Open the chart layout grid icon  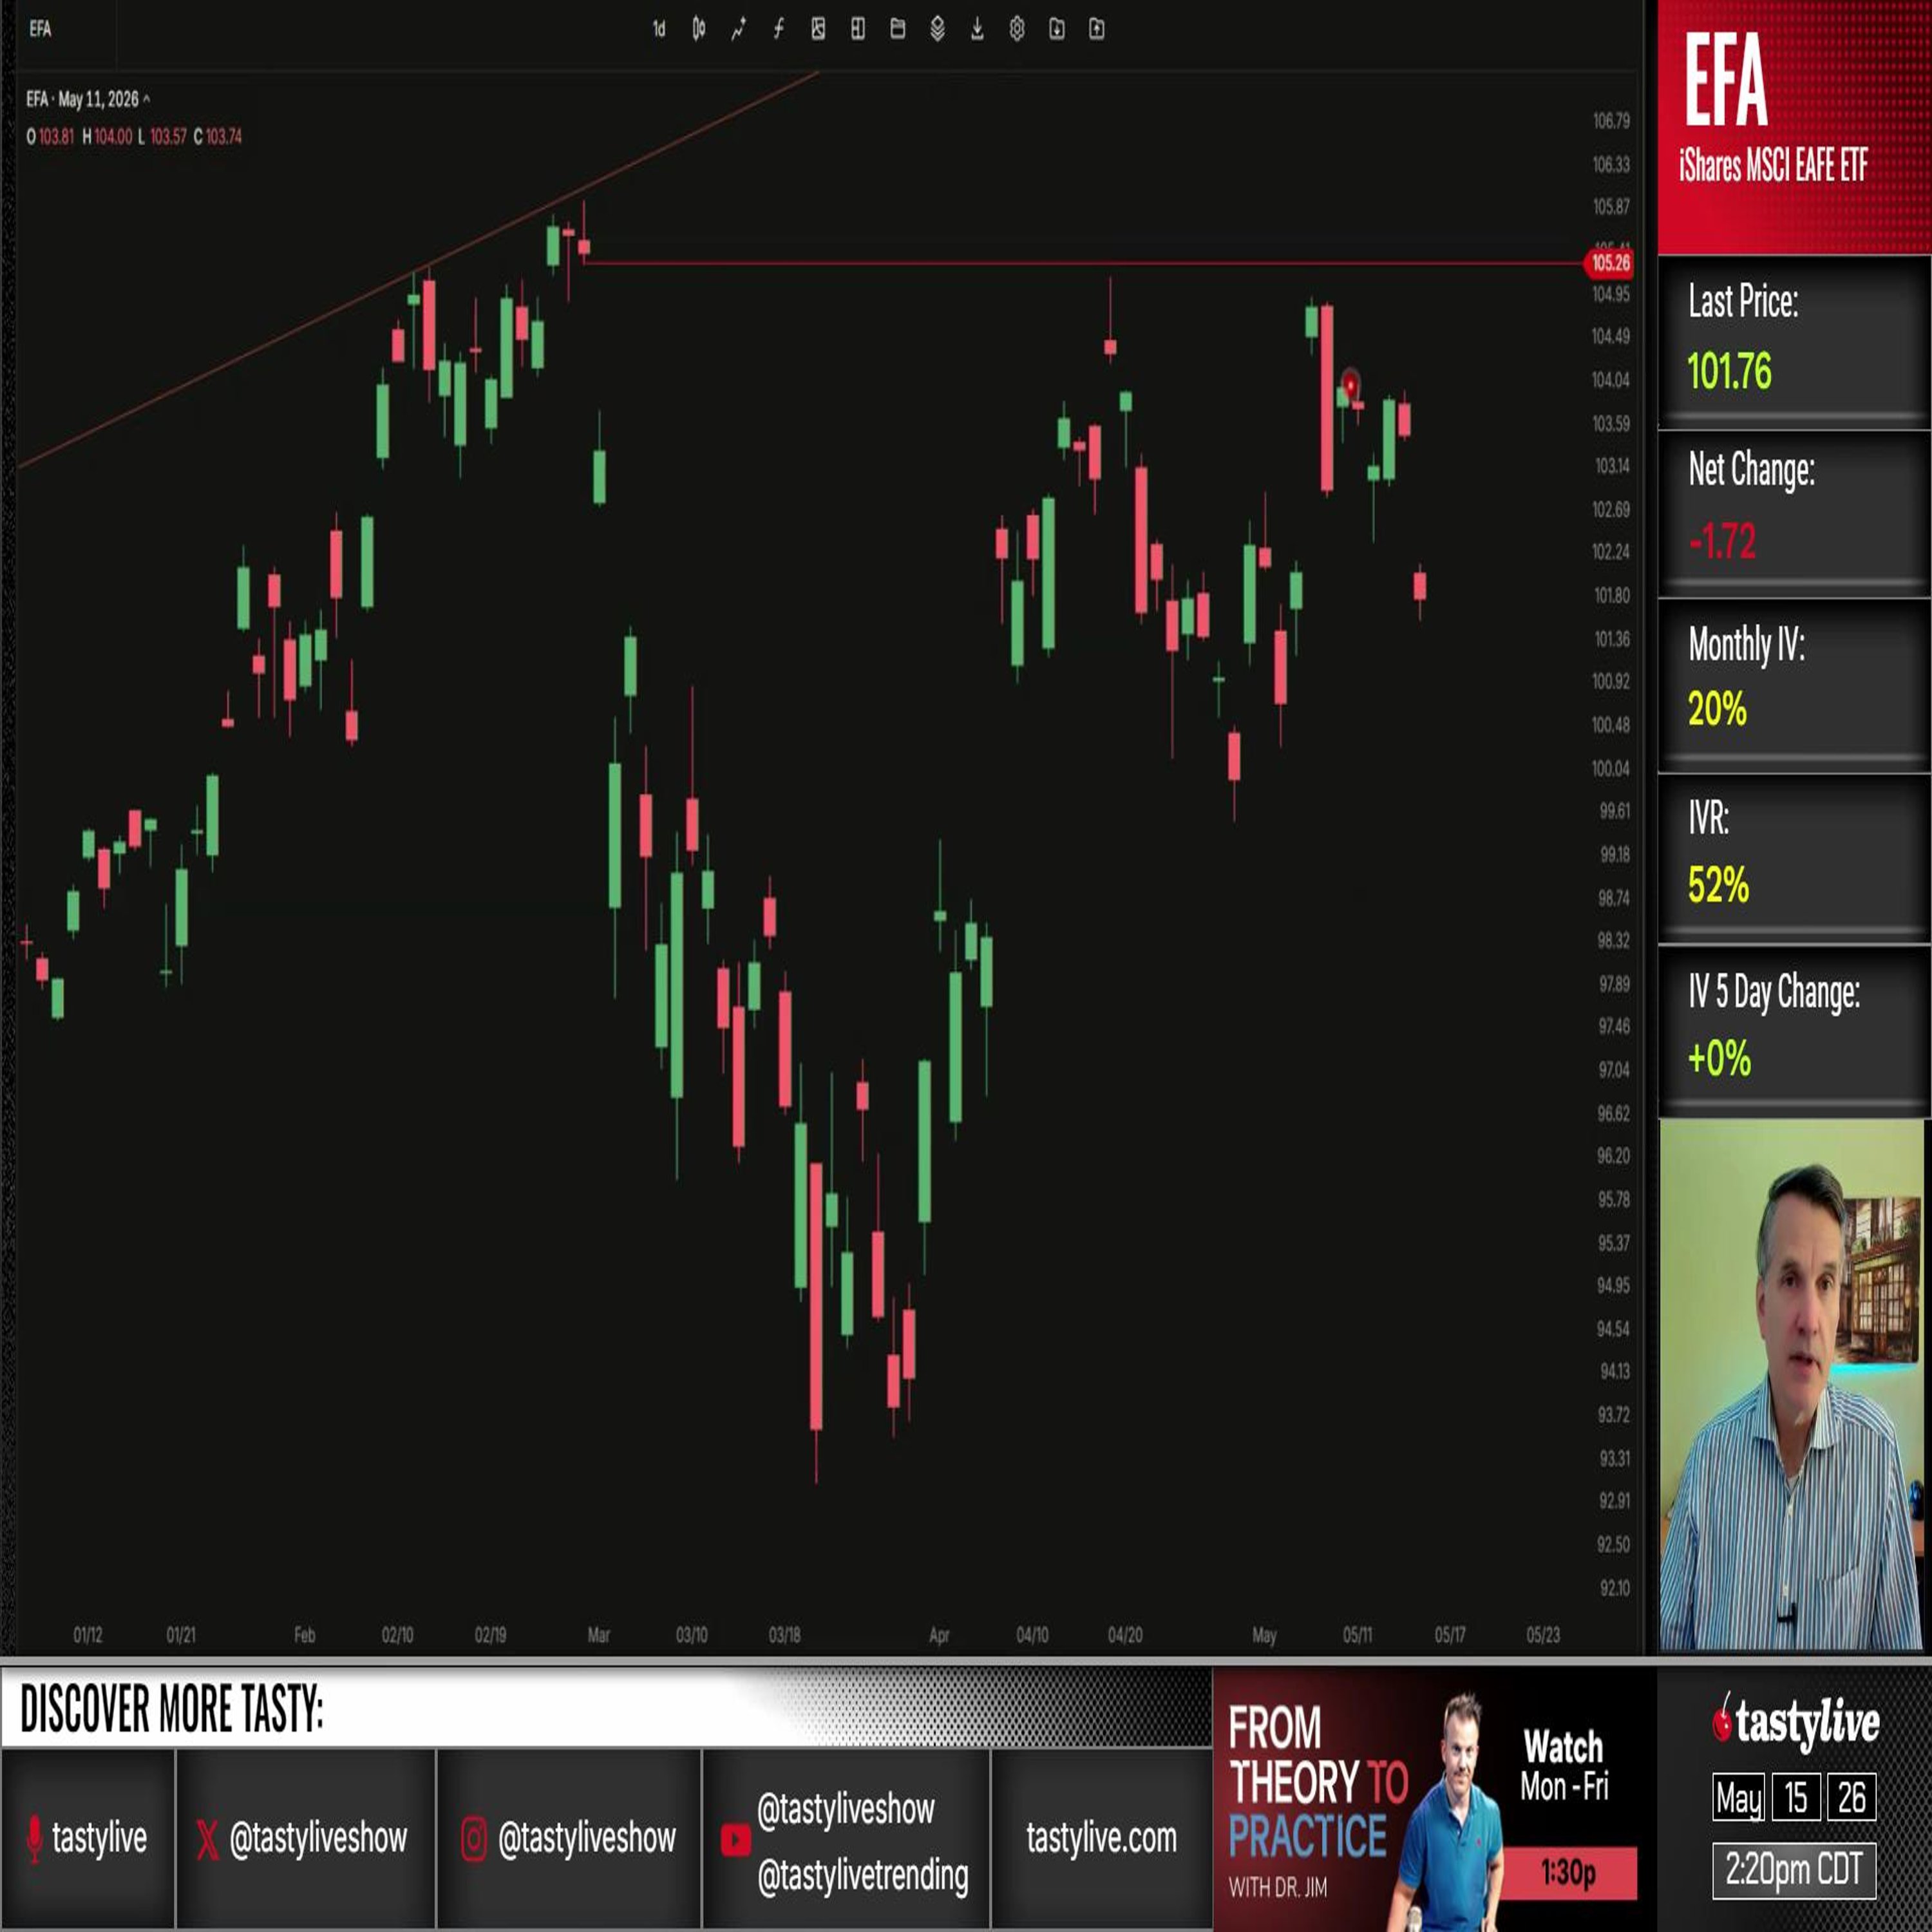coord(858,29)
